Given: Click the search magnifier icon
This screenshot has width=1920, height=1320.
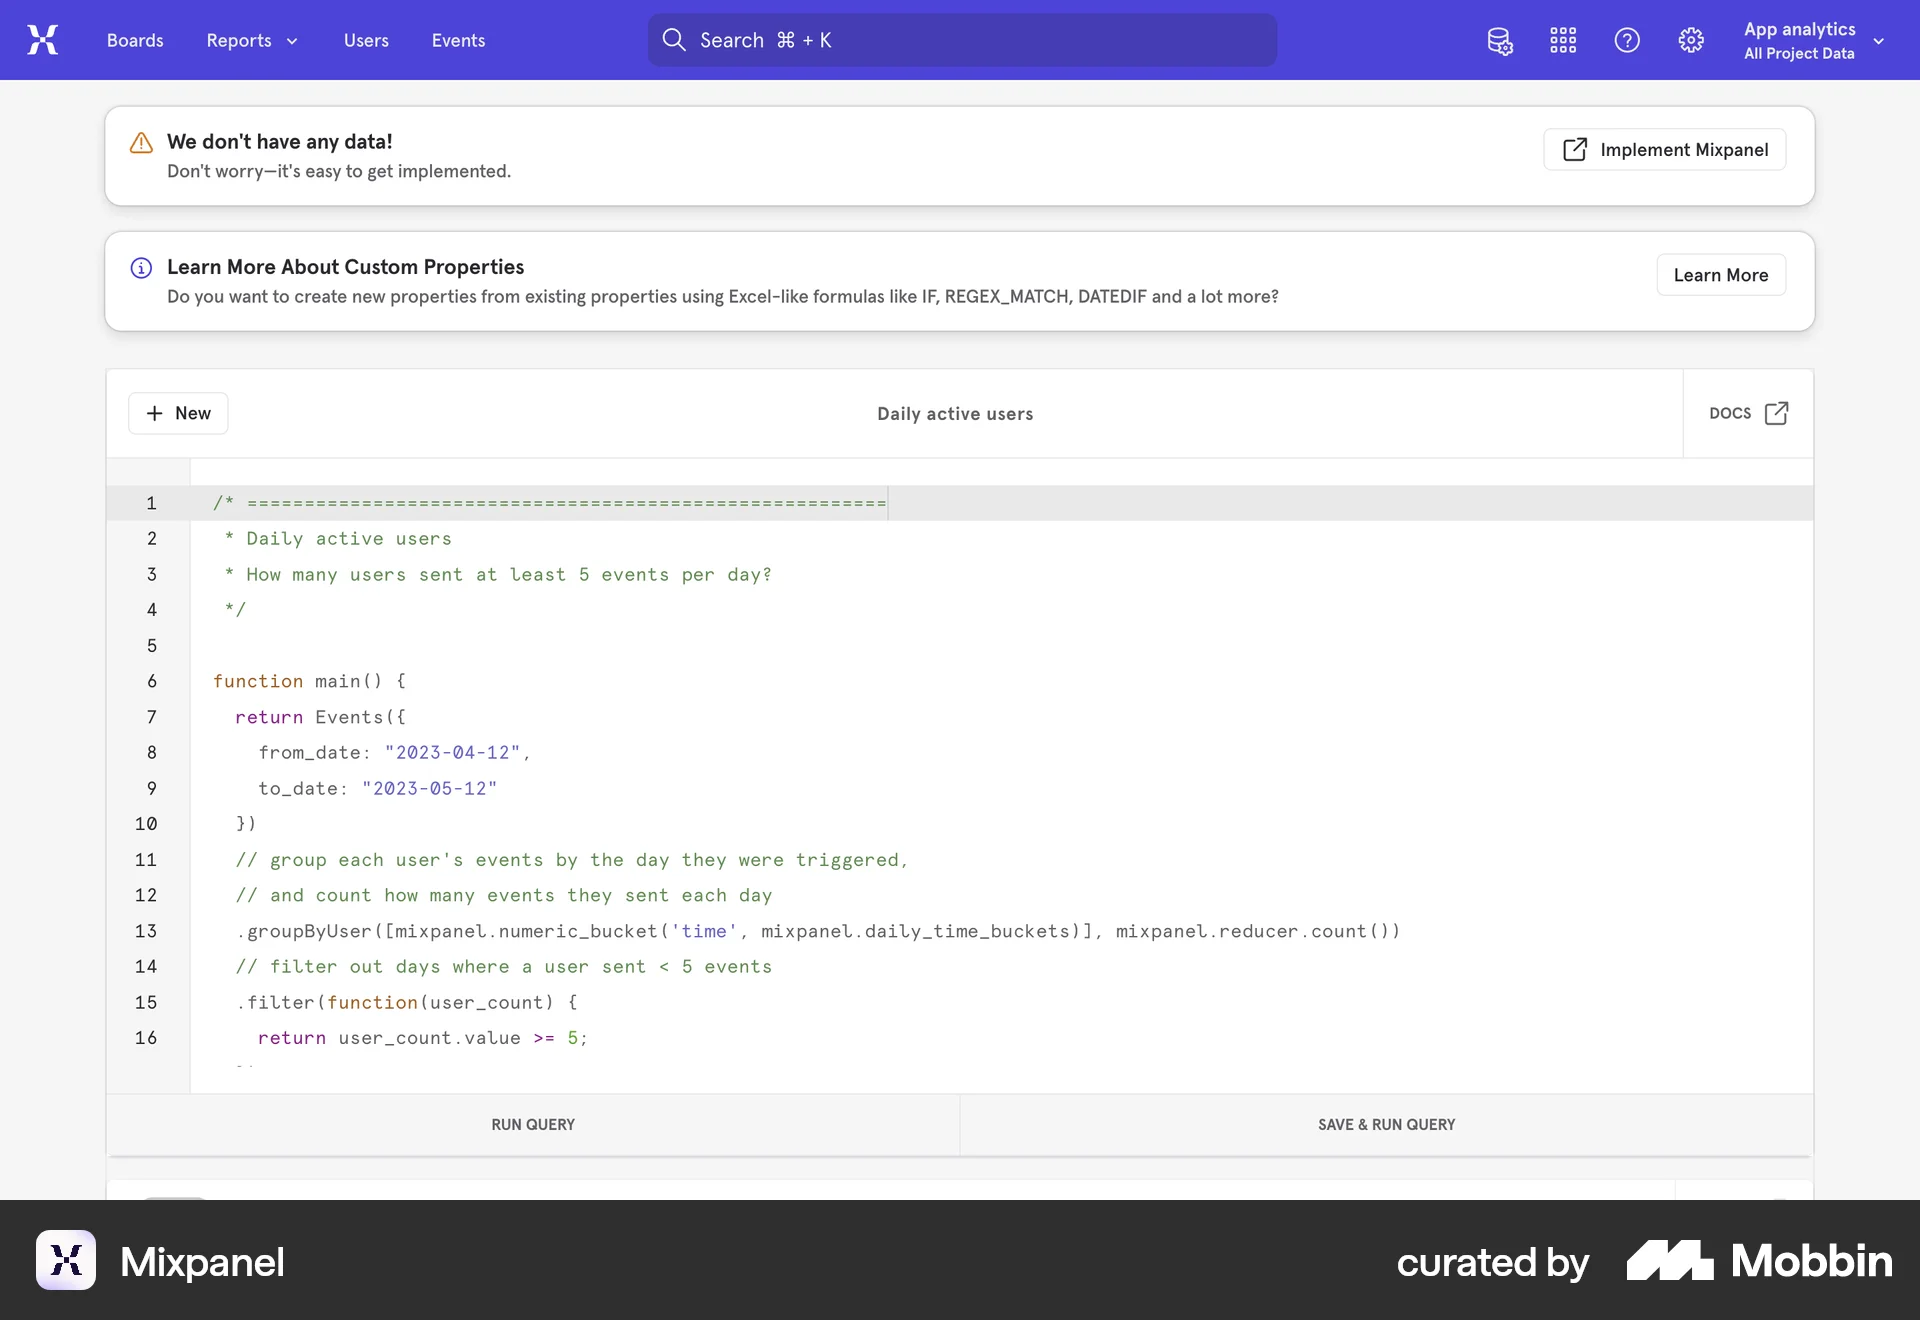Looking at the screenshot, I should [674, 40].
